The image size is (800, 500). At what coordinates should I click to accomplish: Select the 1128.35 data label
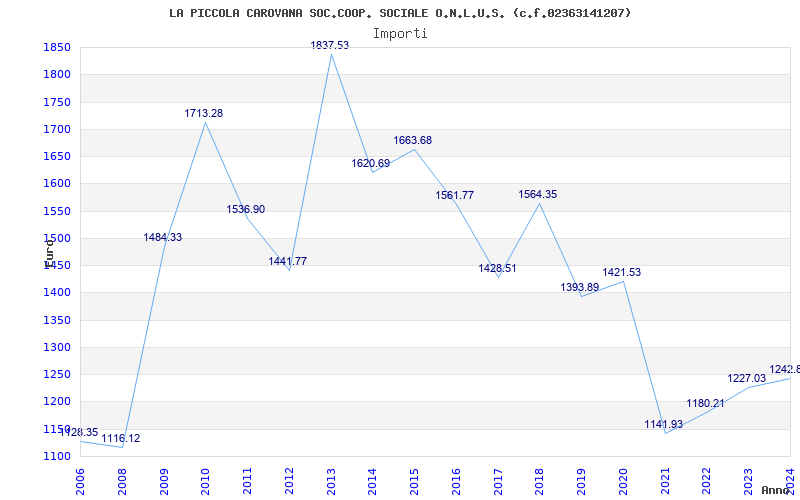tap(79, 433)
